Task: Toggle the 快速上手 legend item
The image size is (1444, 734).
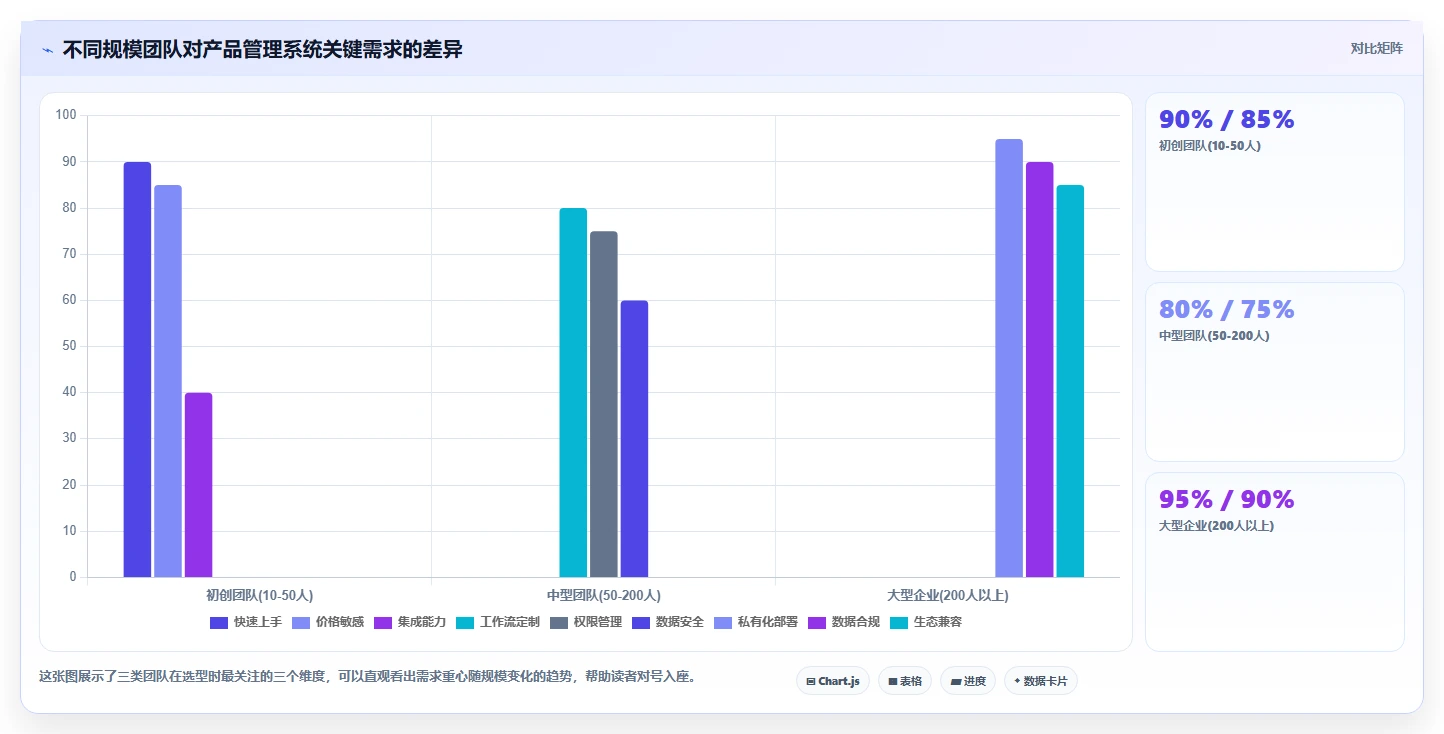Action: coord(246,622)
